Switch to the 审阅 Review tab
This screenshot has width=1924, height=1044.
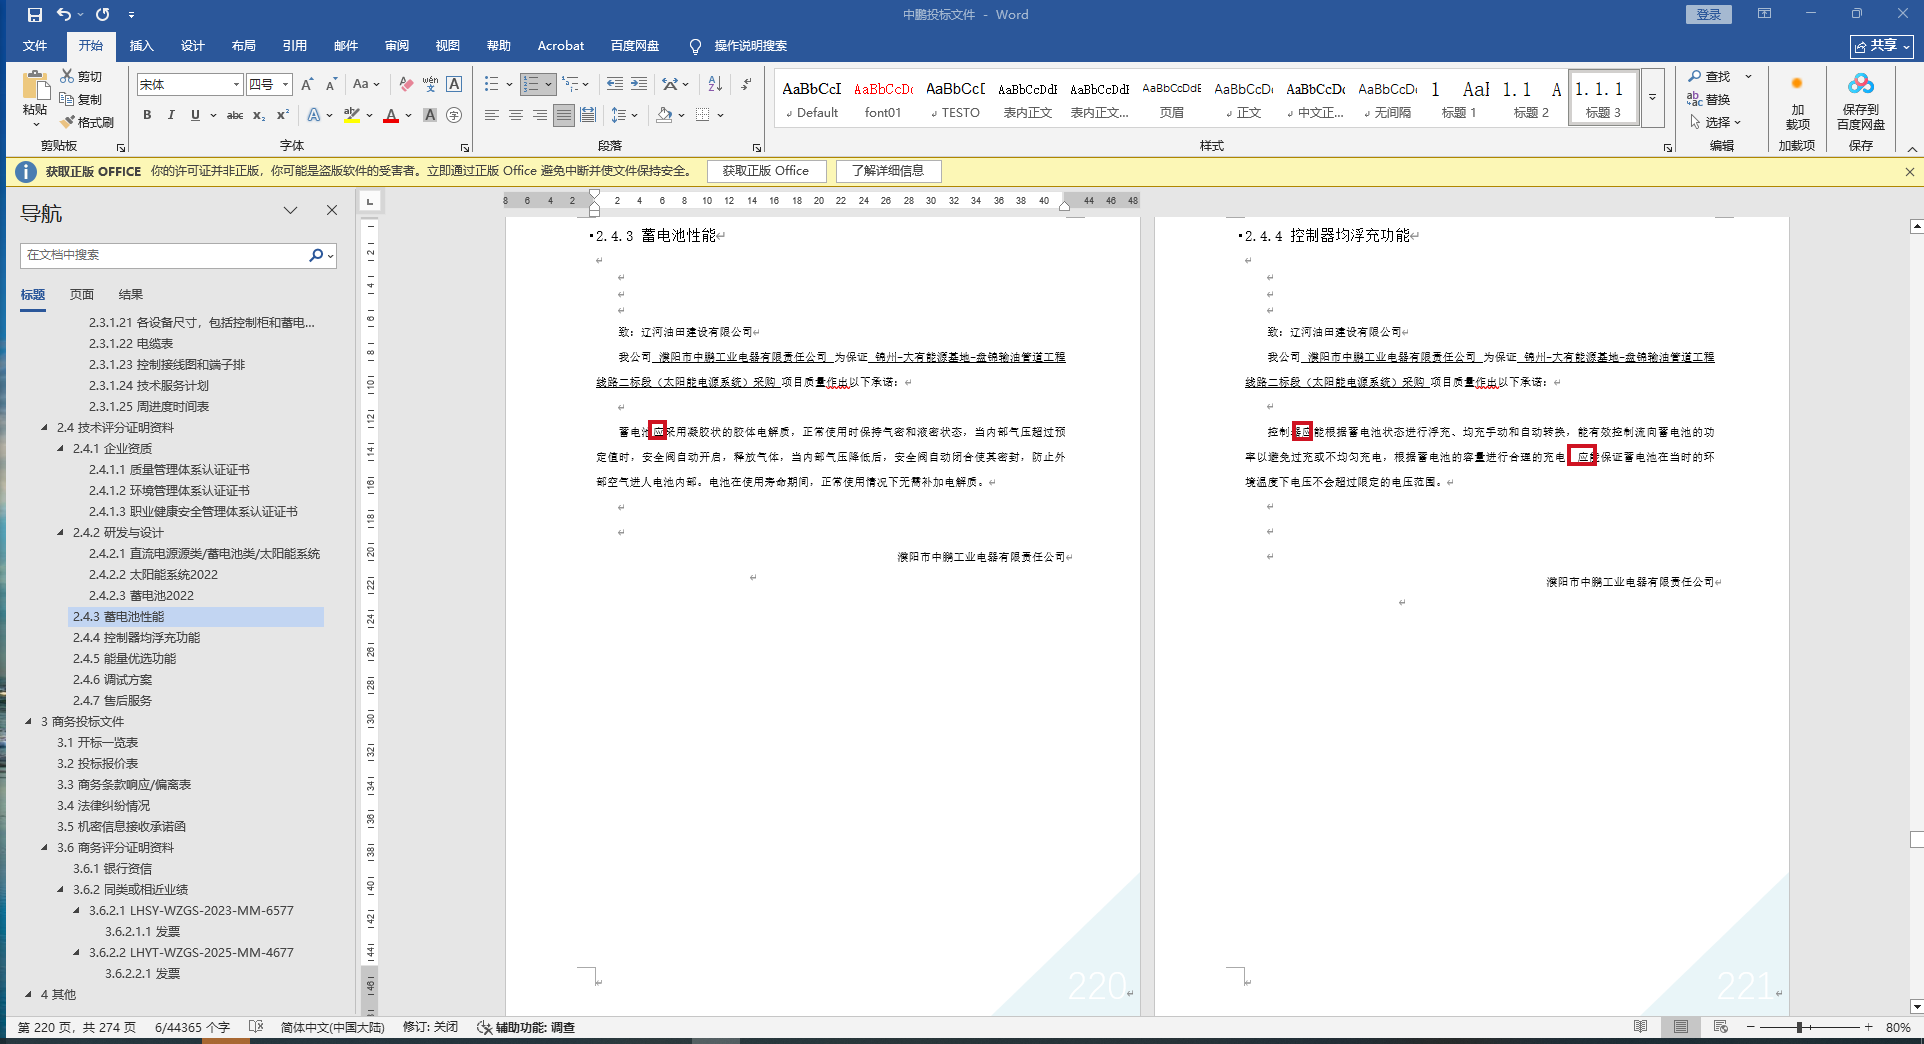click(397, 46)
